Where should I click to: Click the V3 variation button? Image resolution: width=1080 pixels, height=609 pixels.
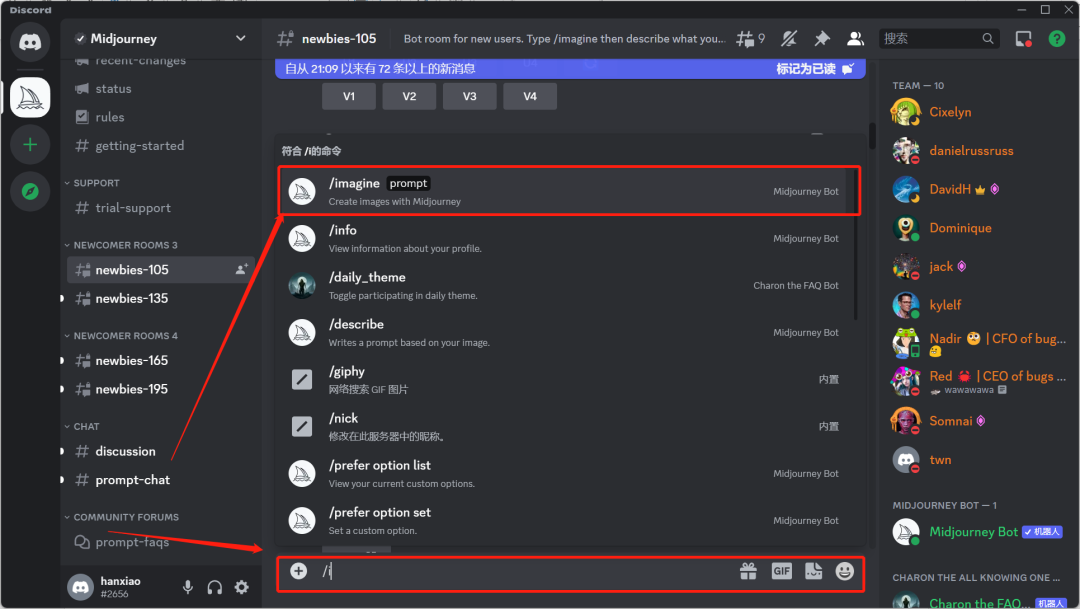tap(470, 96)
